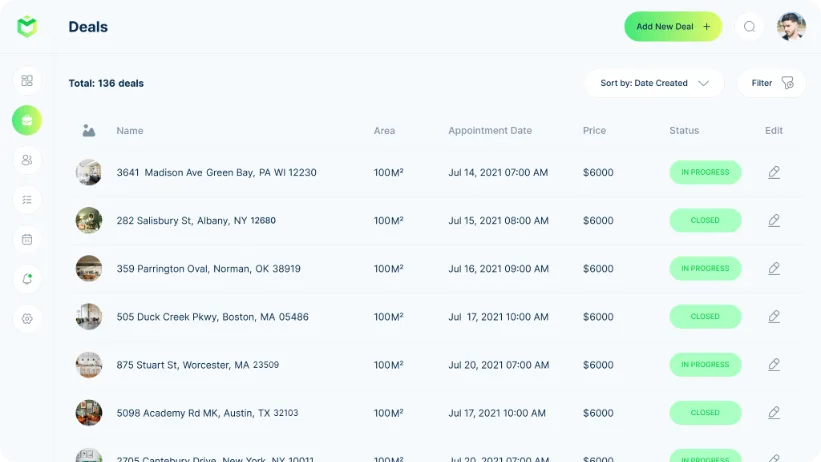Click the Filter button label
Screen dimensions: 821x462
[761, 83]
